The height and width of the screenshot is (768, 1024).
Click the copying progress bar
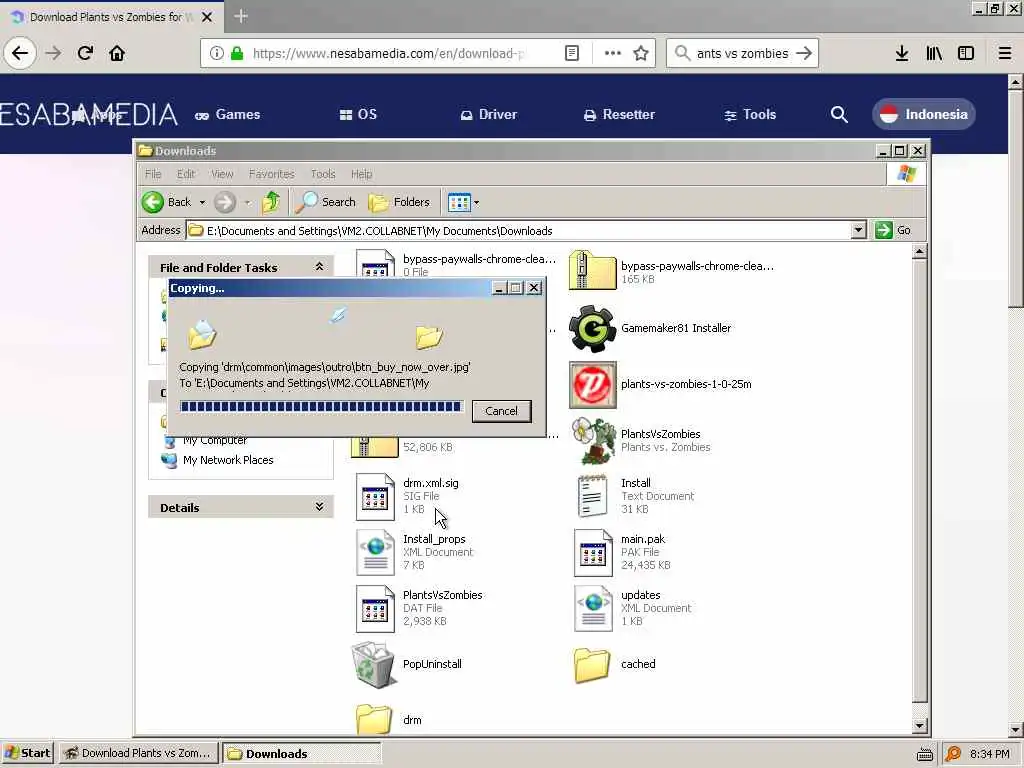pyautogui.click(x=321, y=407)
